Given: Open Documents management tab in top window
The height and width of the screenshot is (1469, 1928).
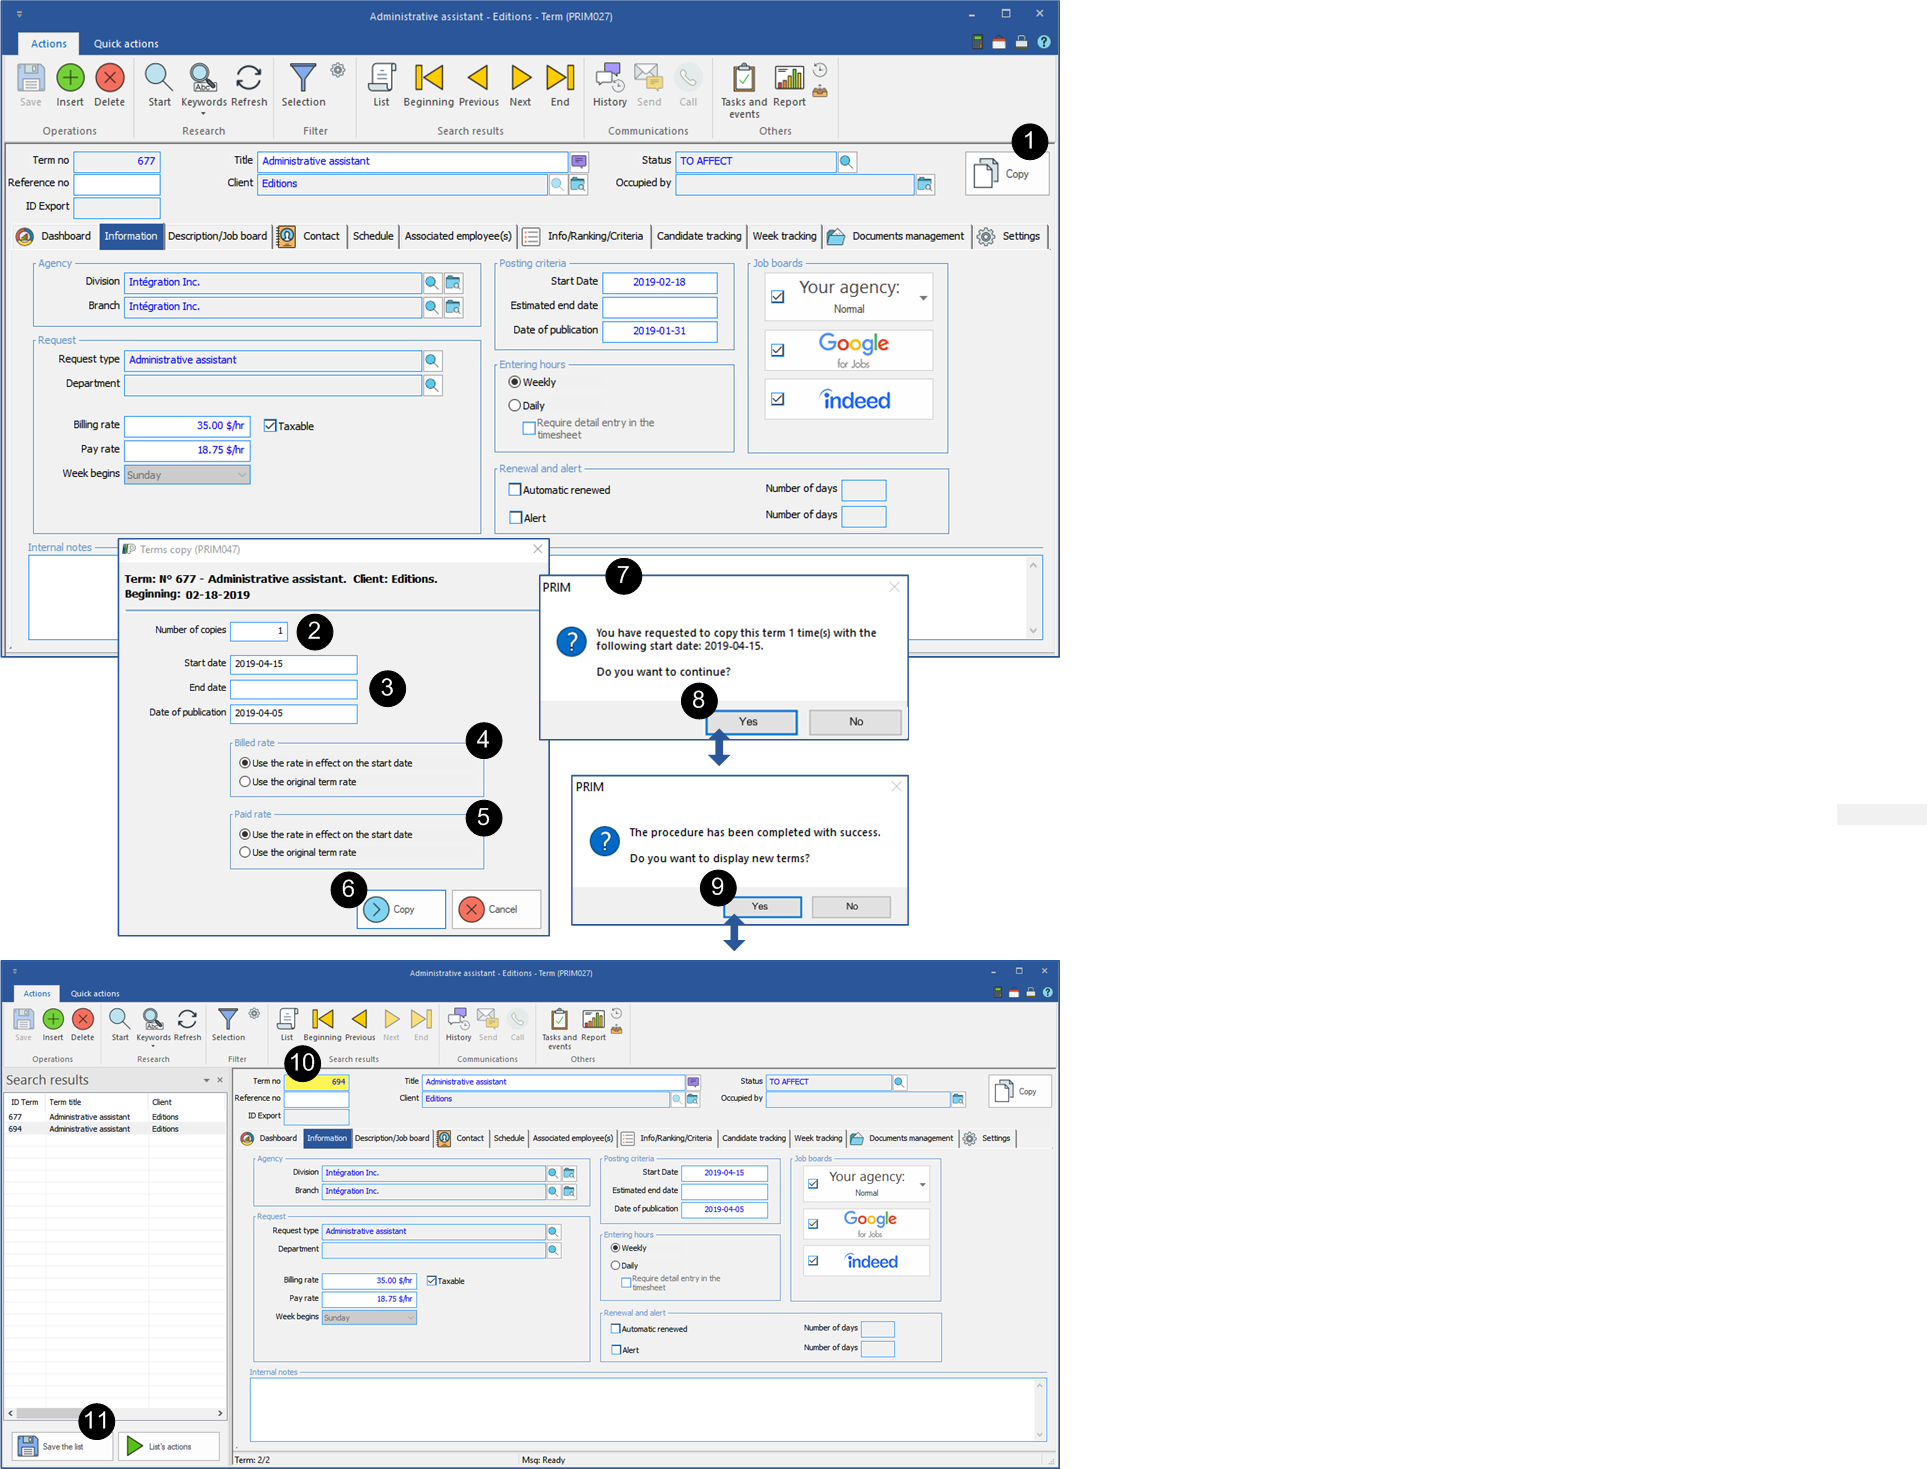Looking at the screenshot, I should [896, 237].
